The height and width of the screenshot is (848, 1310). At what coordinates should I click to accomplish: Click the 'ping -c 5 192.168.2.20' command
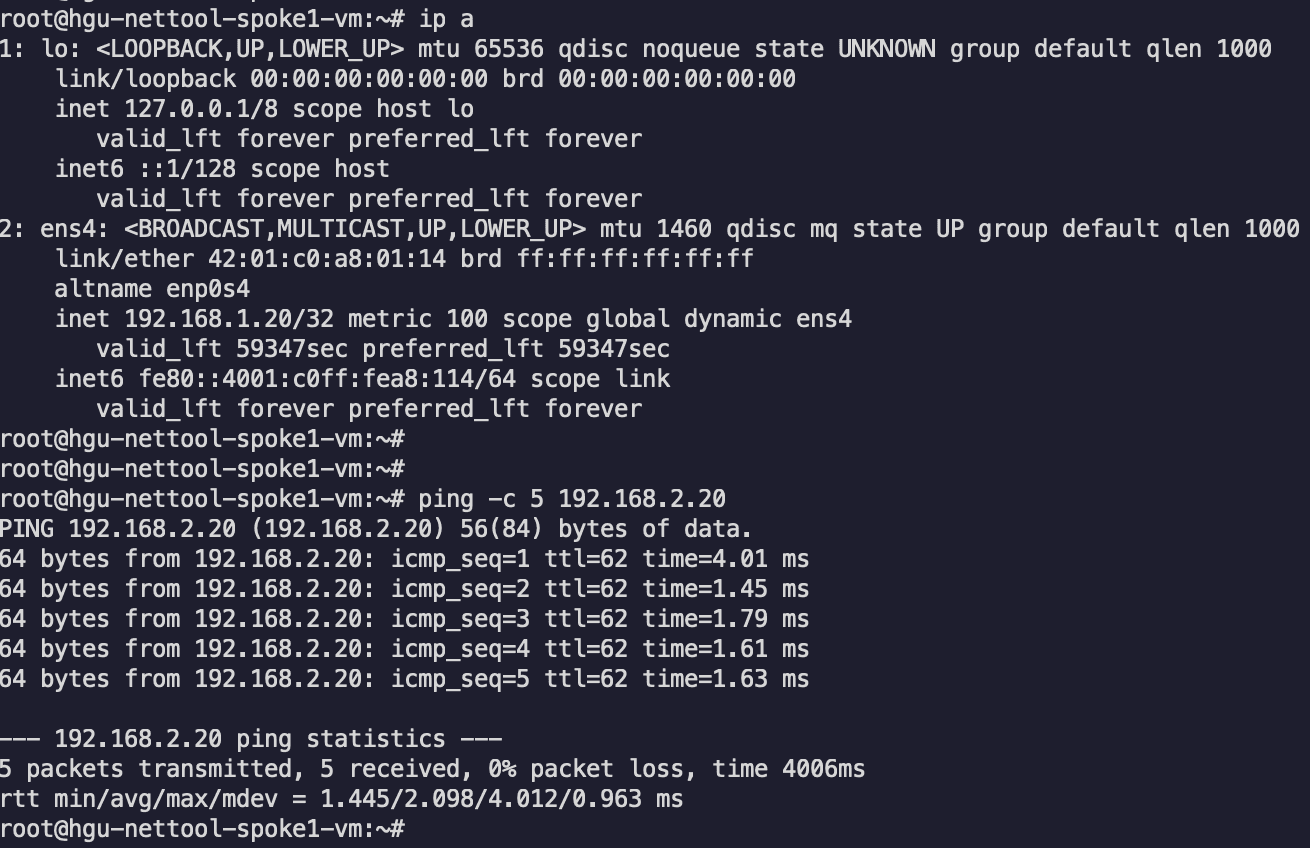(571, 498)
